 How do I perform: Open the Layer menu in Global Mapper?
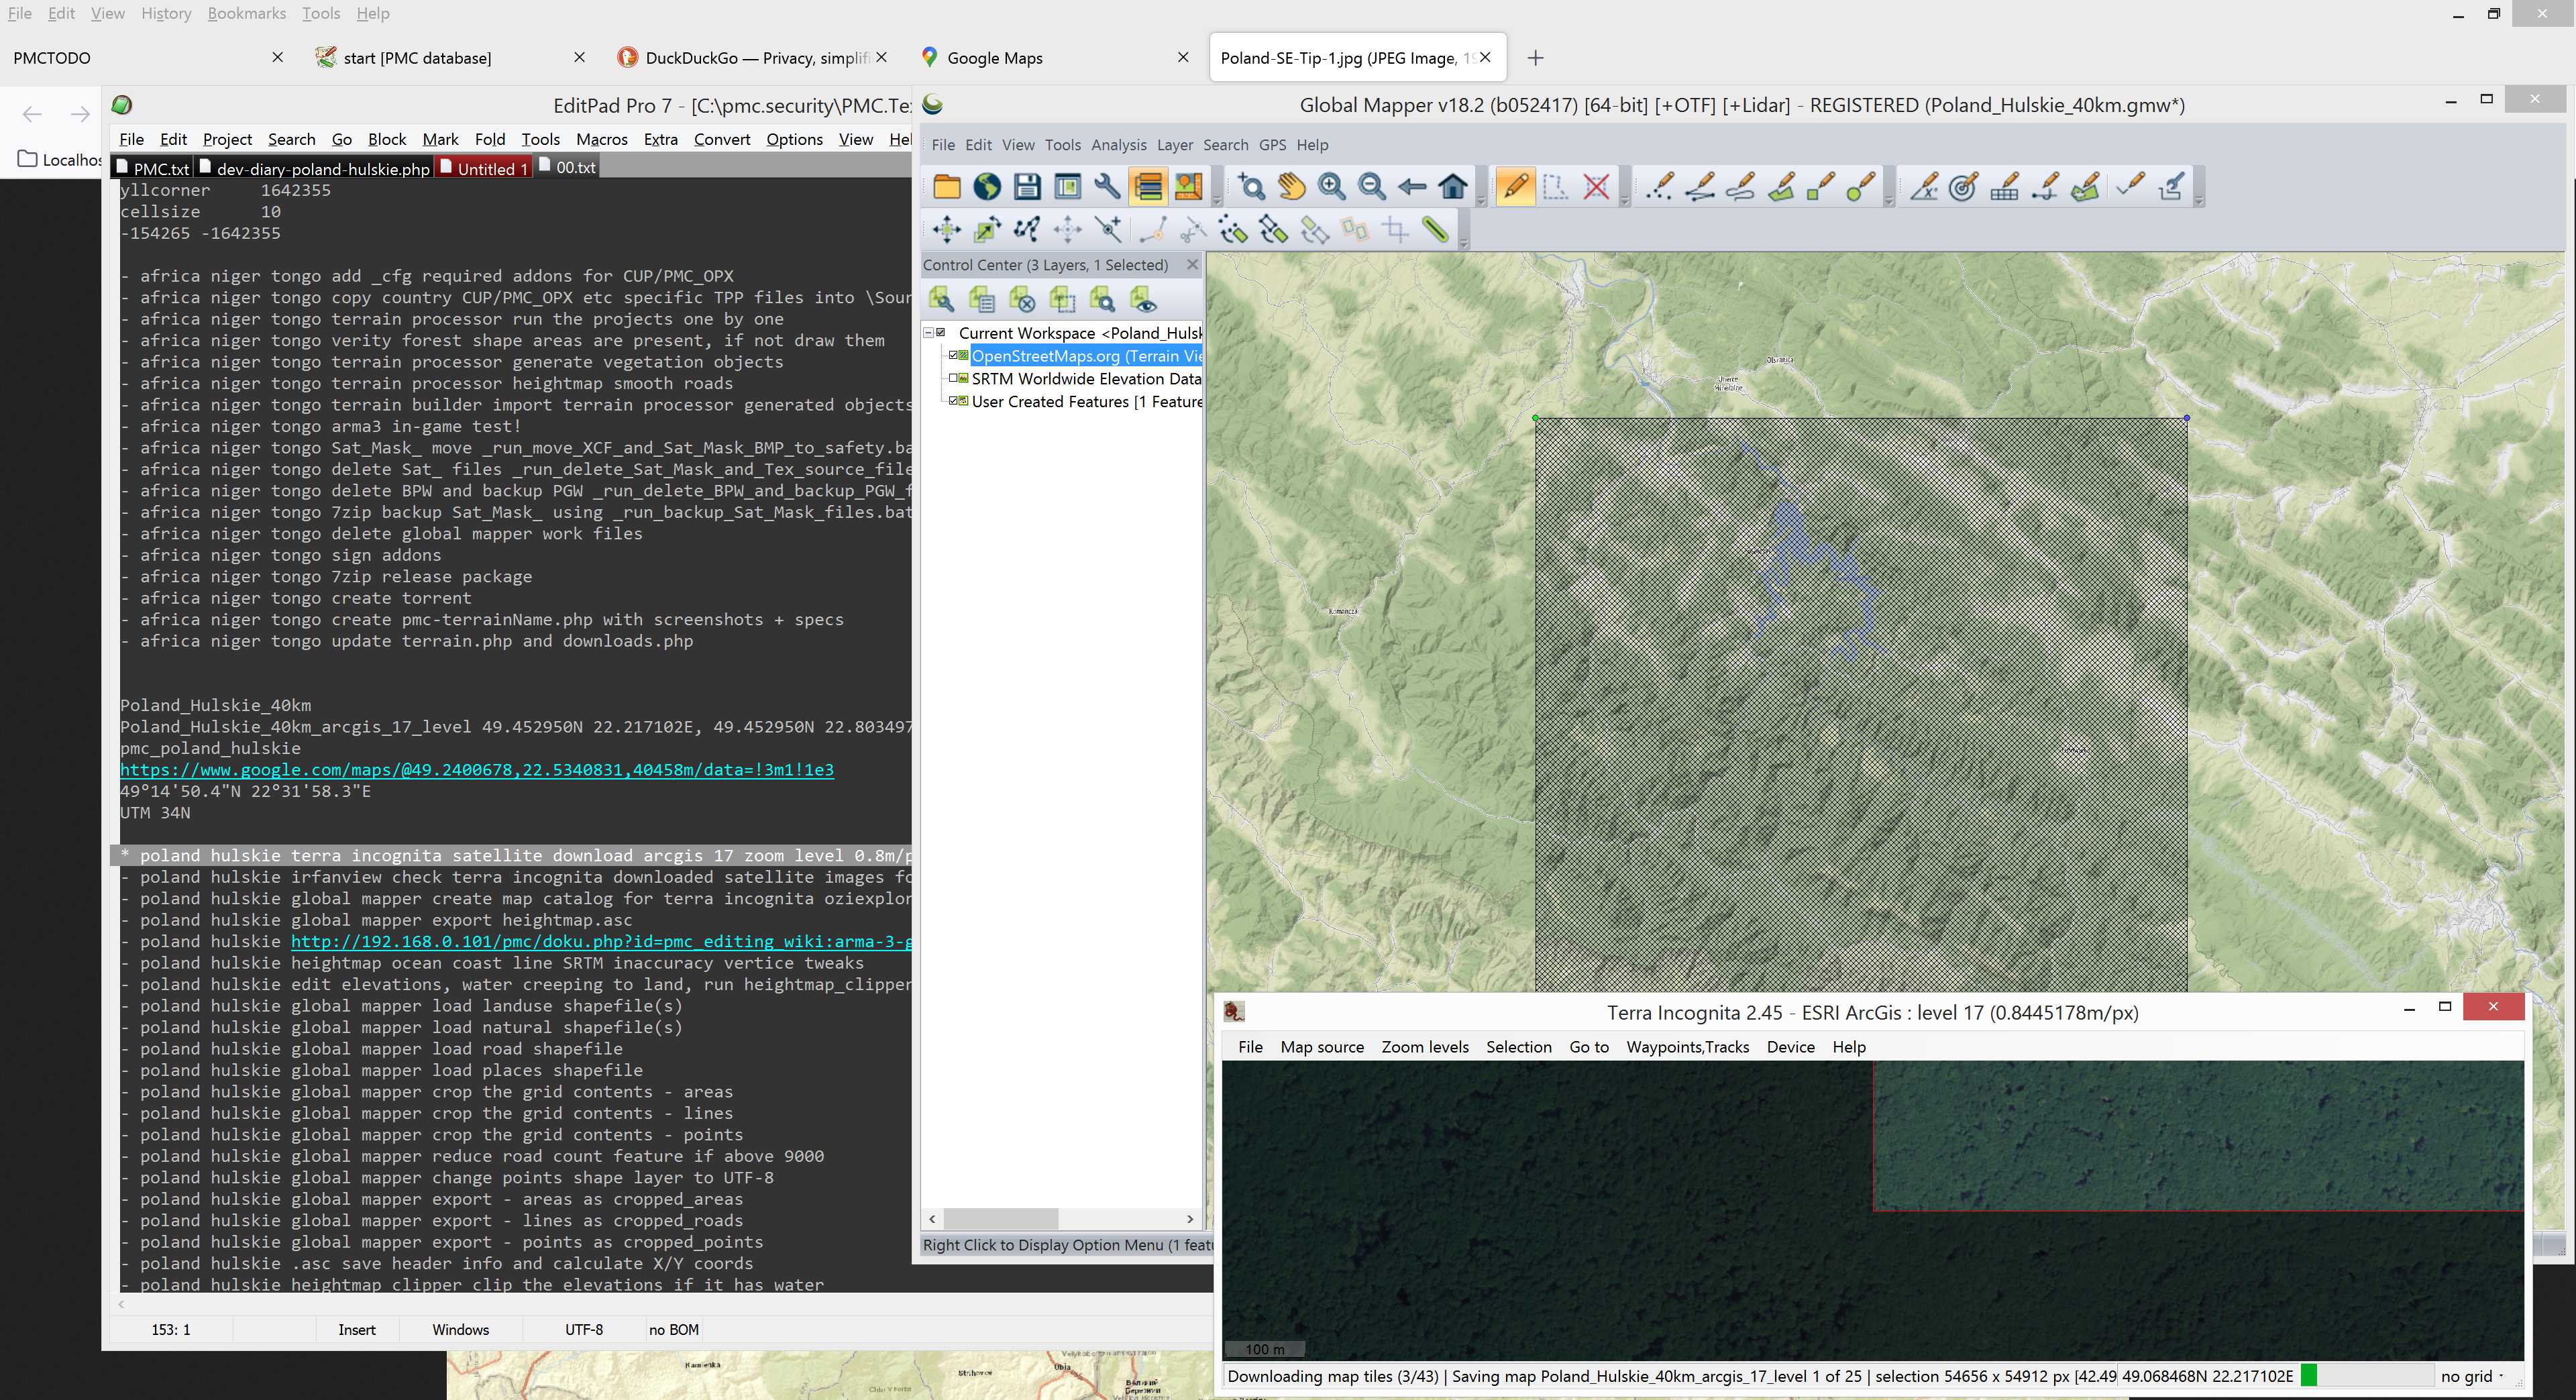pos(1175,145)
